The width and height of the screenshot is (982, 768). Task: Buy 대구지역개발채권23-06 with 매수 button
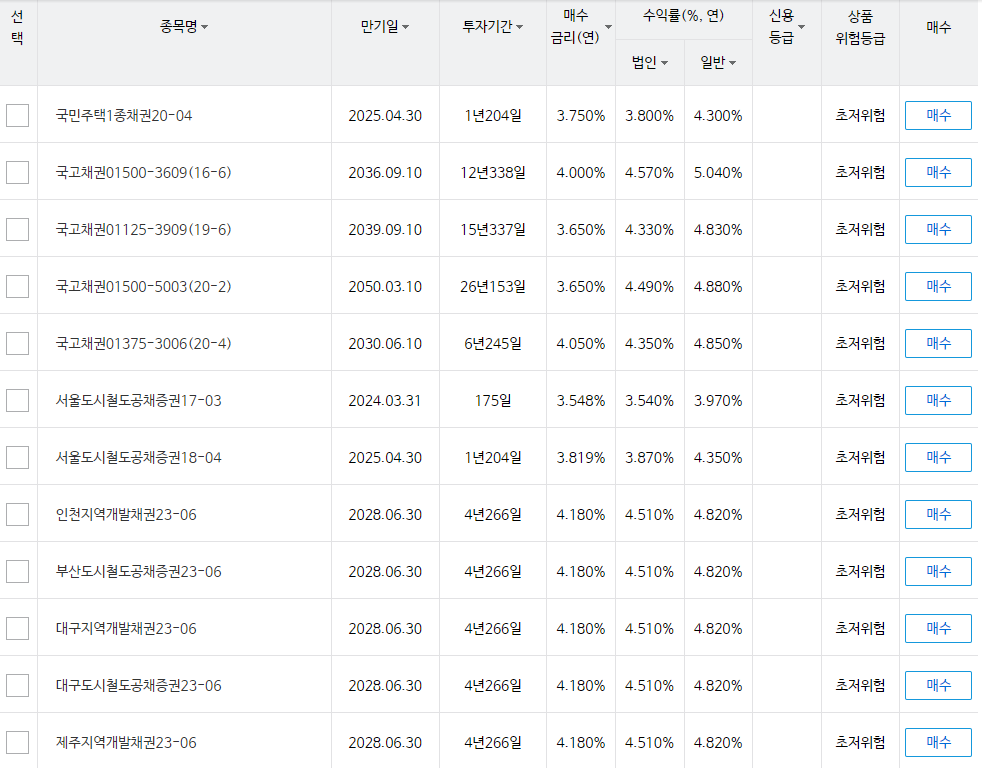pos(938,628)
